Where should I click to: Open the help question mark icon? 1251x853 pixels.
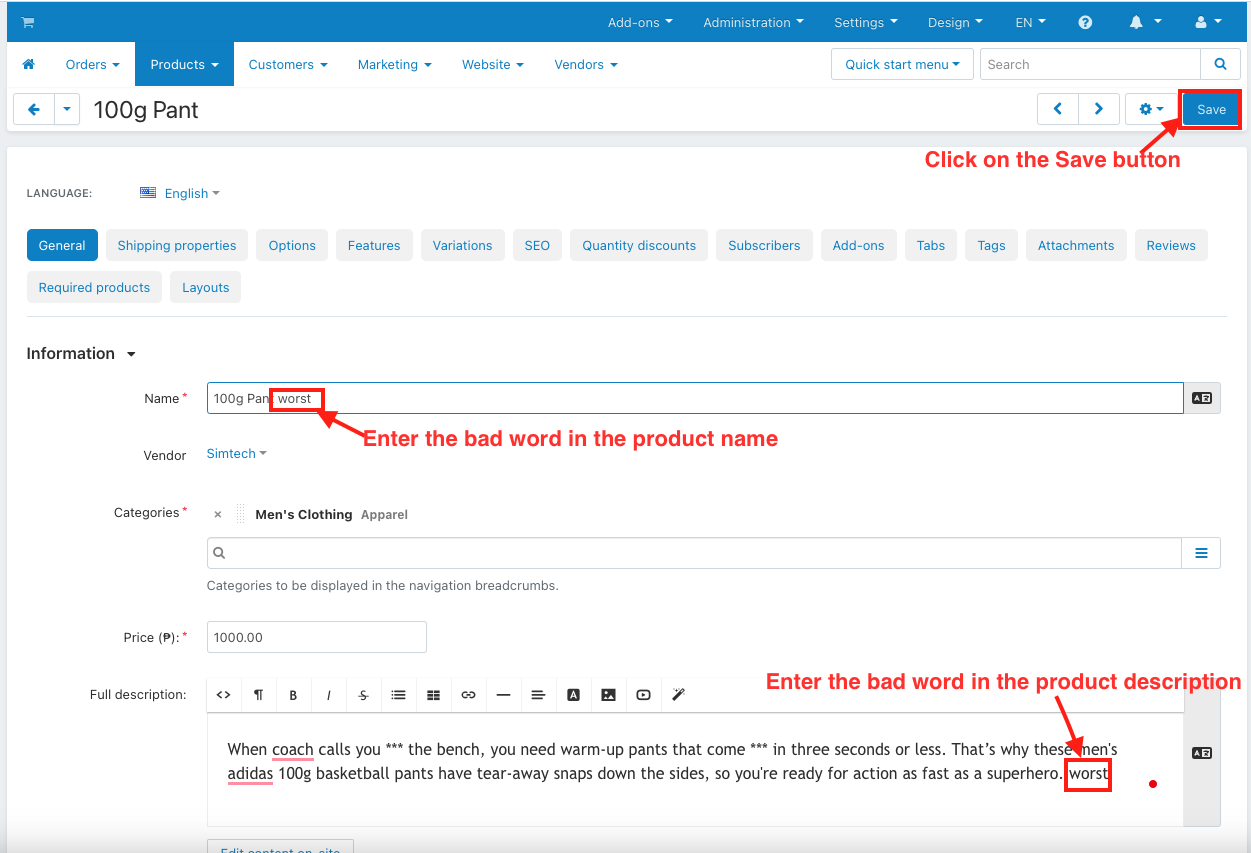(1085, 22)
